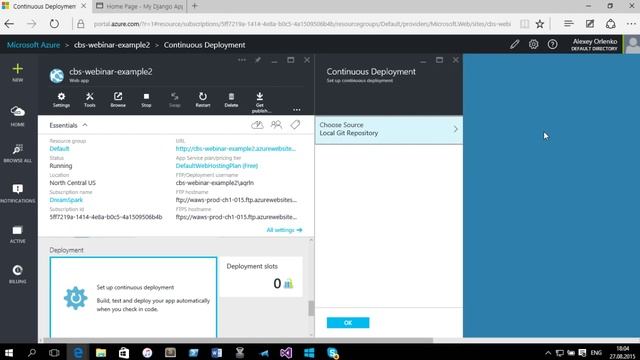Open the Settings command in web app toolbar
This screenshot has height=360, width=640.
[x=61, y=100]
